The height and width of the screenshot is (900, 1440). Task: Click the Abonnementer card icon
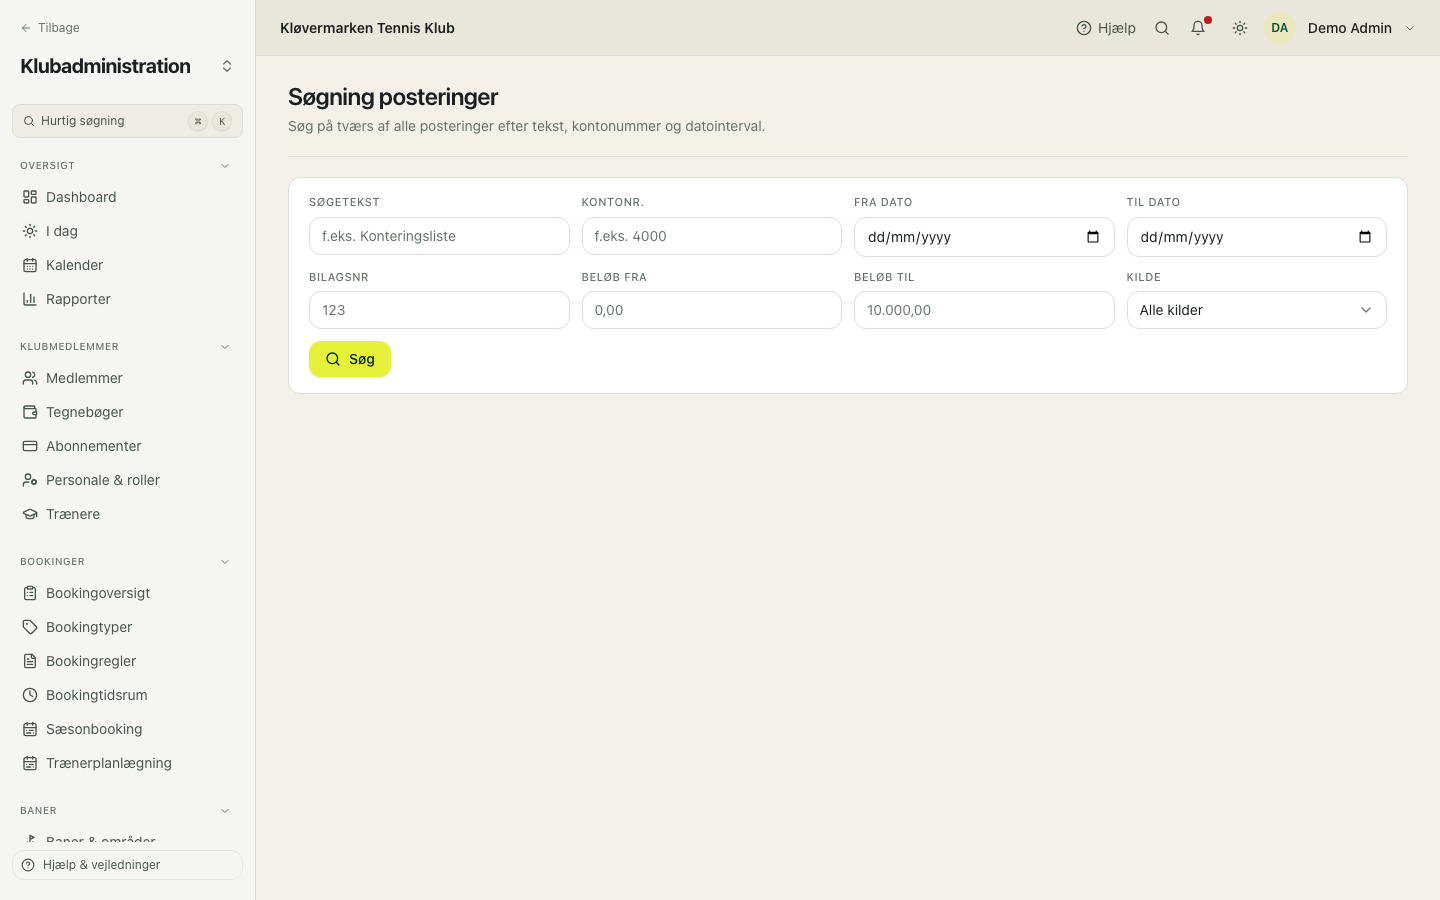pos(30,446)
